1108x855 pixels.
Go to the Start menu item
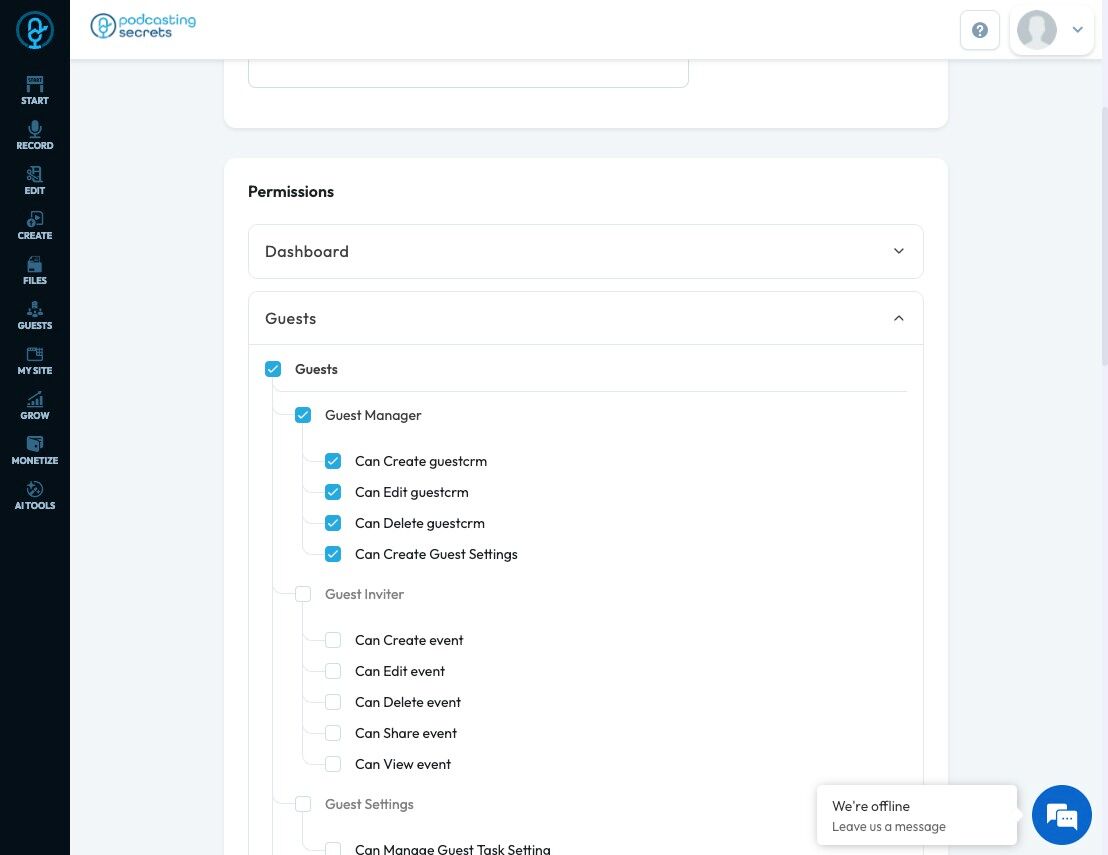coord(35,90)
